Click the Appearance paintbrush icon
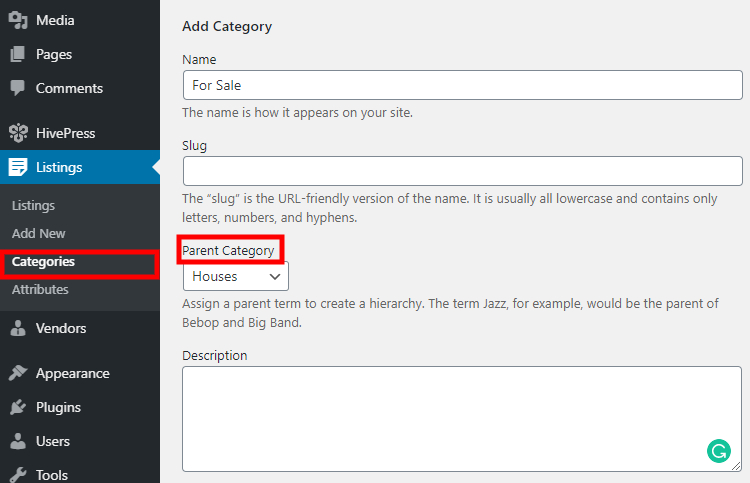This screenshot has height=483, width=750. (x=18, y=373)
